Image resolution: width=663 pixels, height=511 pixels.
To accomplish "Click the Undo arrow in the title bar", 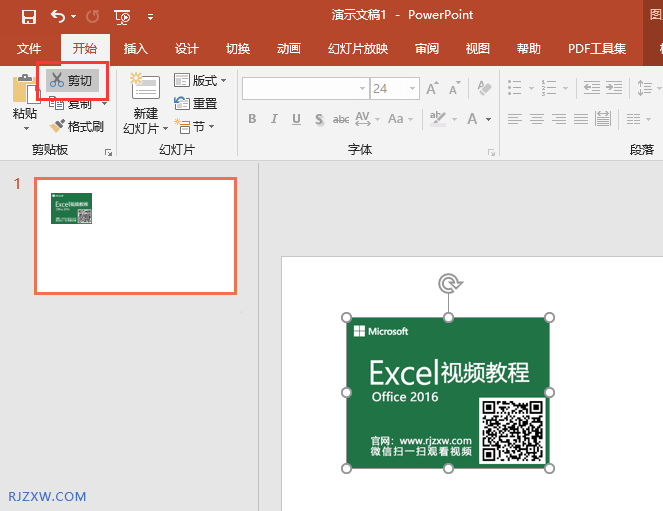I will coord(58,16).
